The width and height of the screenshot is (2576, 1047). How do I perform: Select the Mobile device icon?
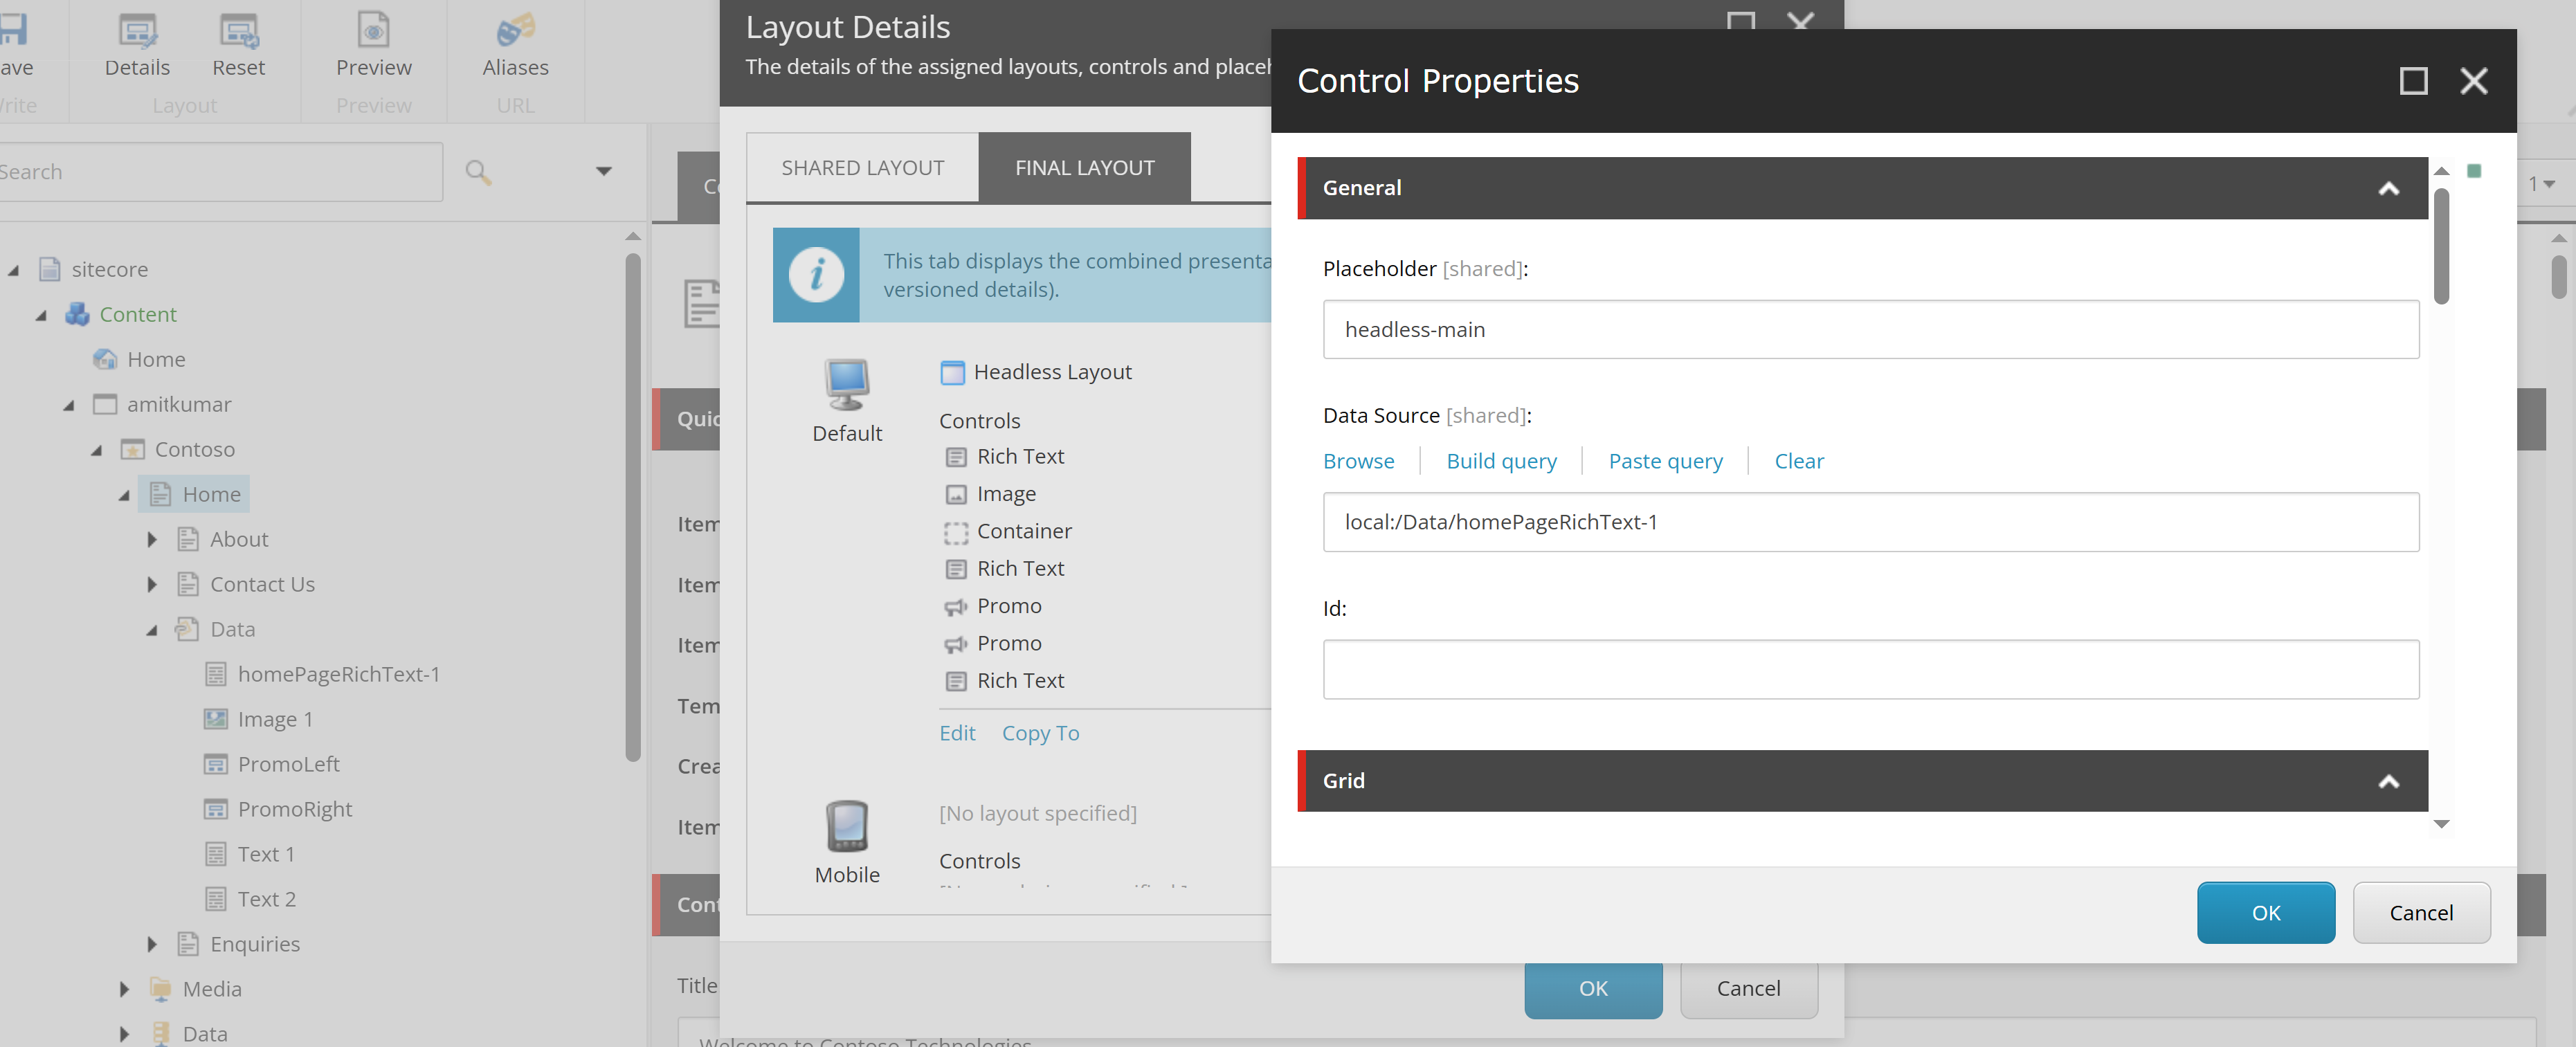847,826
